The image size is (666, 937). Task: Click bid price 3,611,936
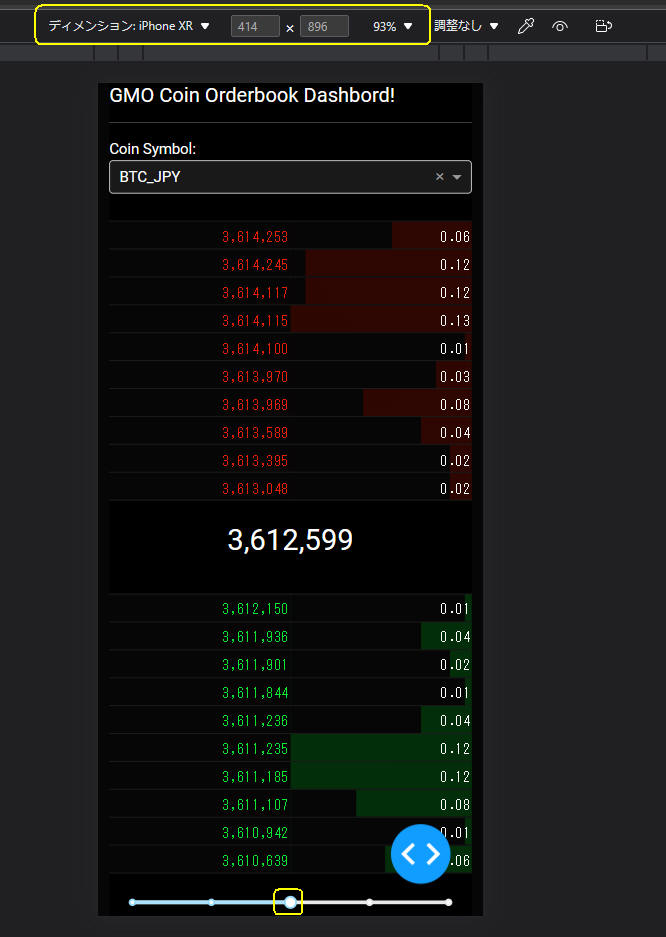click(x=255, y=637)
